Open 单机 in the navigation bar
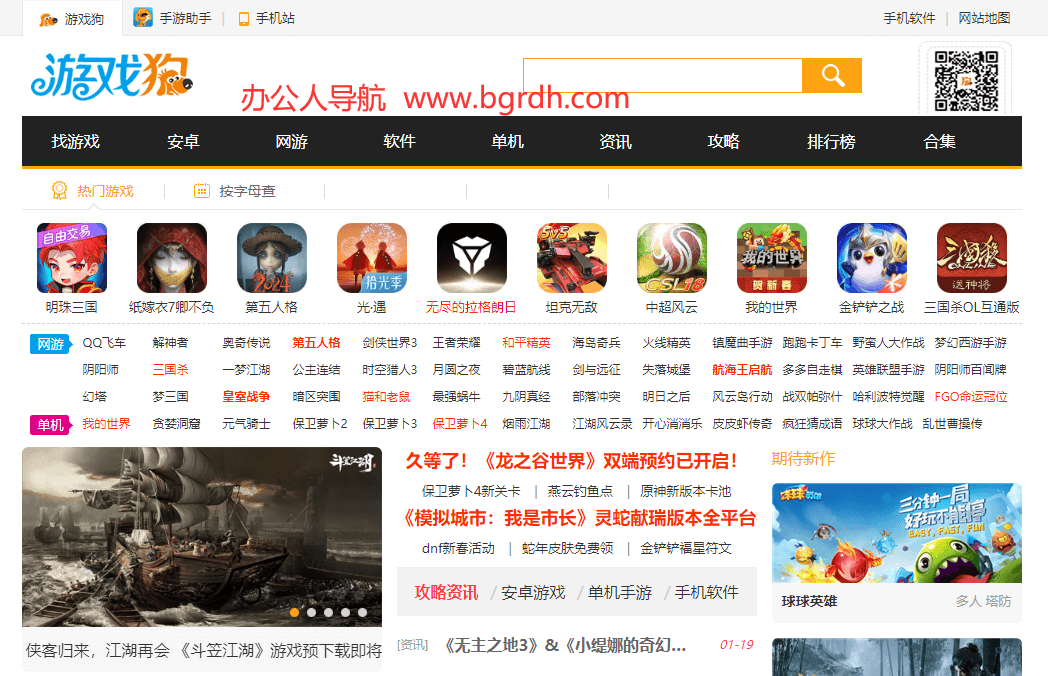The image size is (1048, 676). pyautogui.click(x=507, y=141)
